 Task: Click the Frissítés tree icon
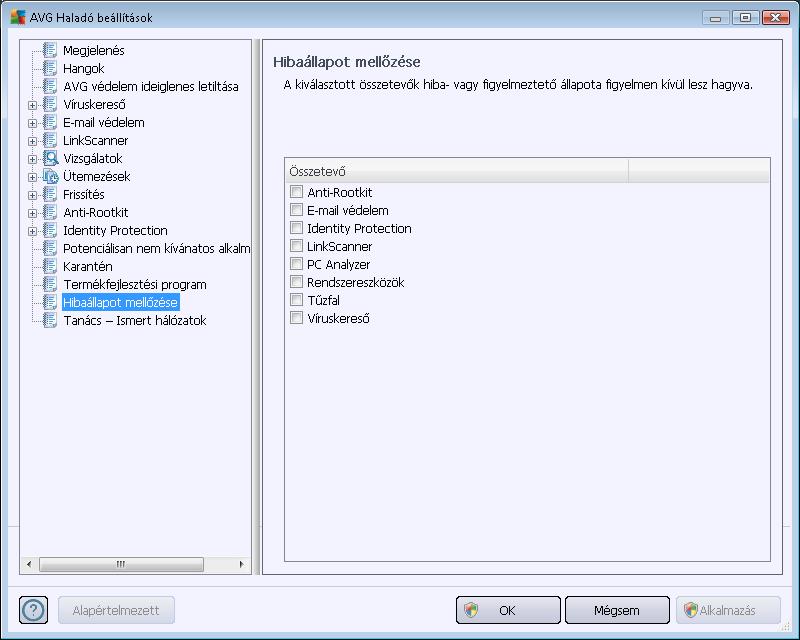[x=50, y=194]
